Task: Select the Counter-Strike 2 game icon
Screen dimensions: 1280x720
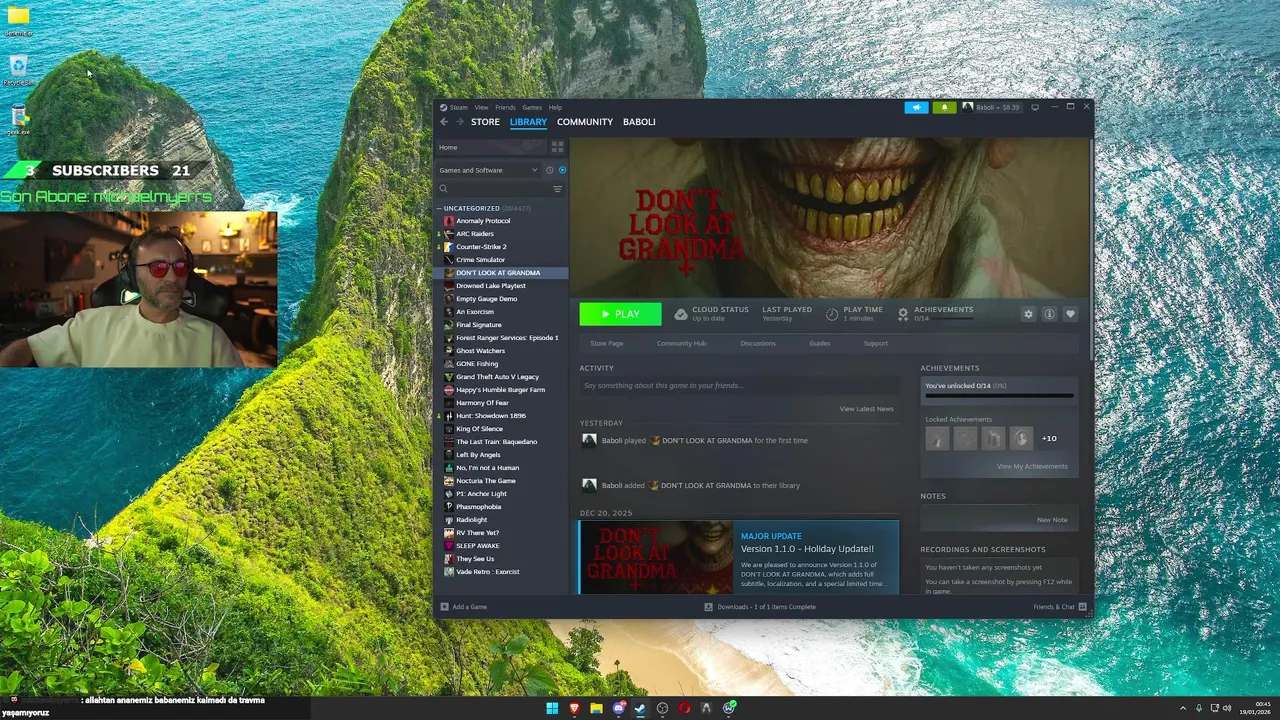Action: [449, 247]
